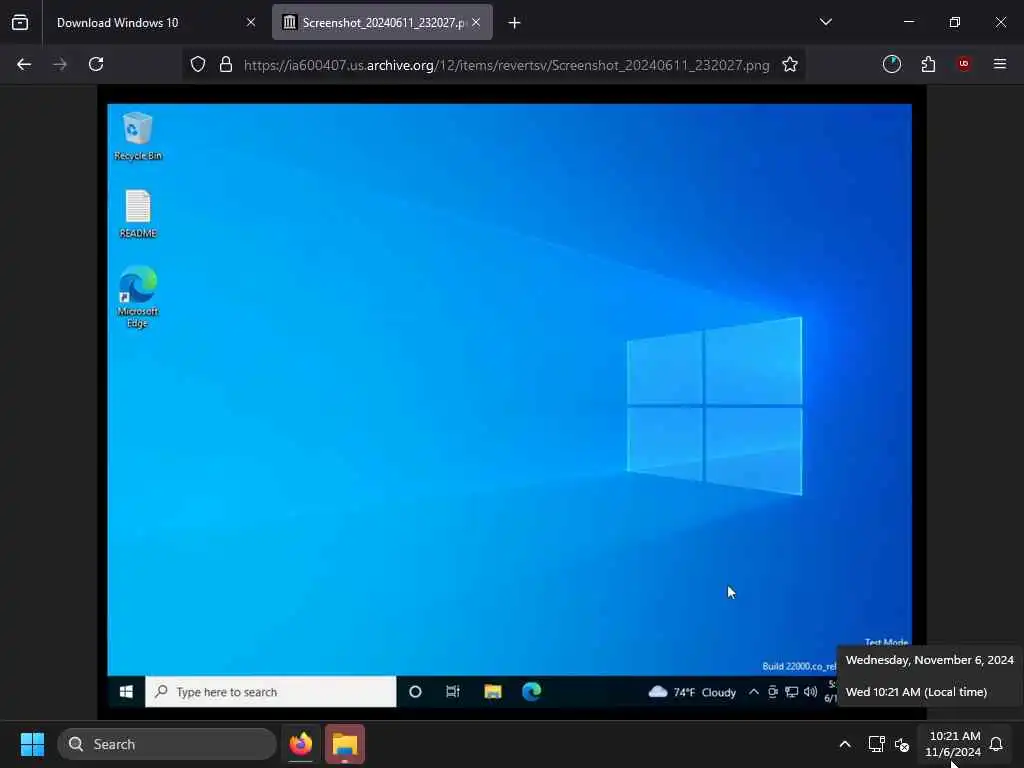Open the Extensions puzzle-piece menu

click(928, 64)
